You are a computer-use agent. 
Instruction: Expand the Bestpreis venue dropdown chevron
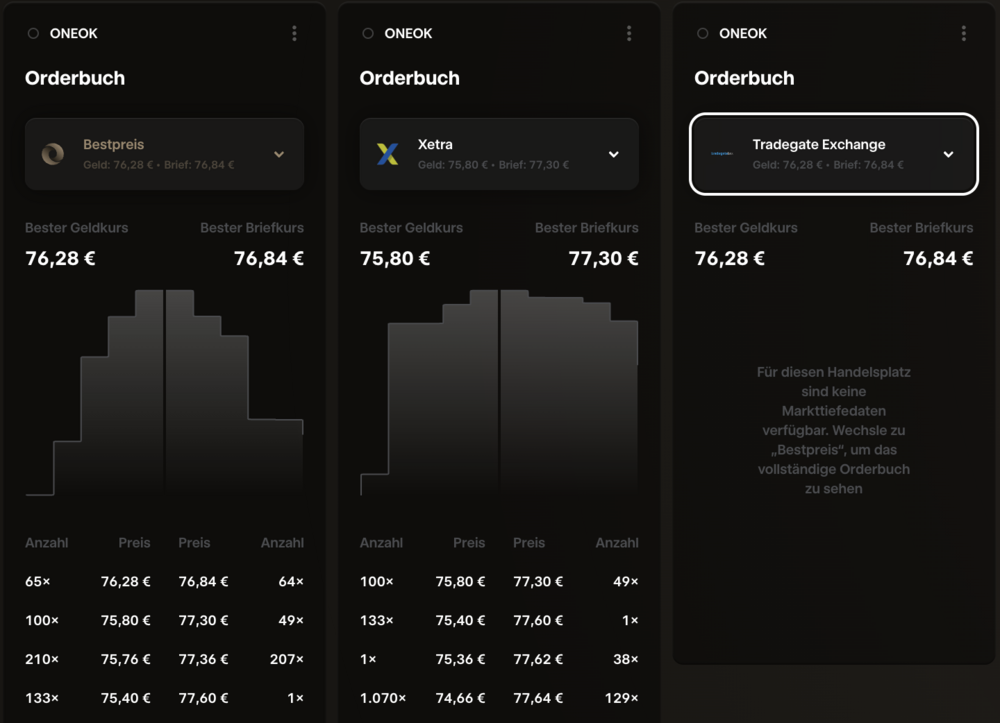click(279, 154)
